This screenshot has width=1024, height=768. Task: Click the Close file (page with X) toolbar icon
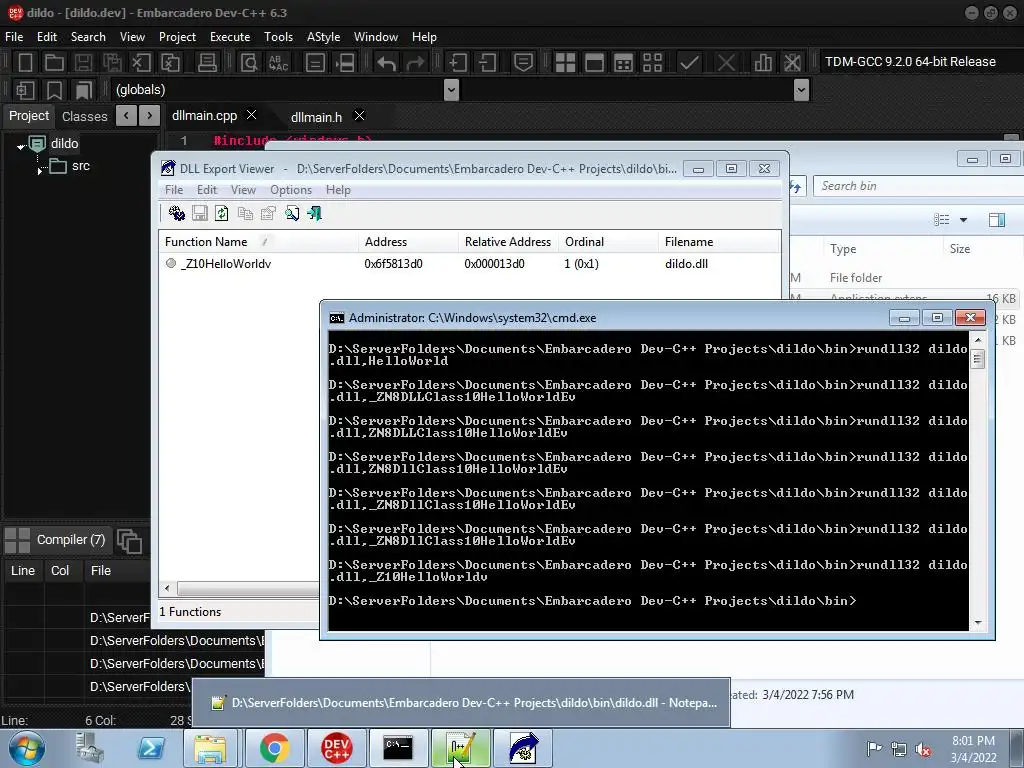coord(141,63)
